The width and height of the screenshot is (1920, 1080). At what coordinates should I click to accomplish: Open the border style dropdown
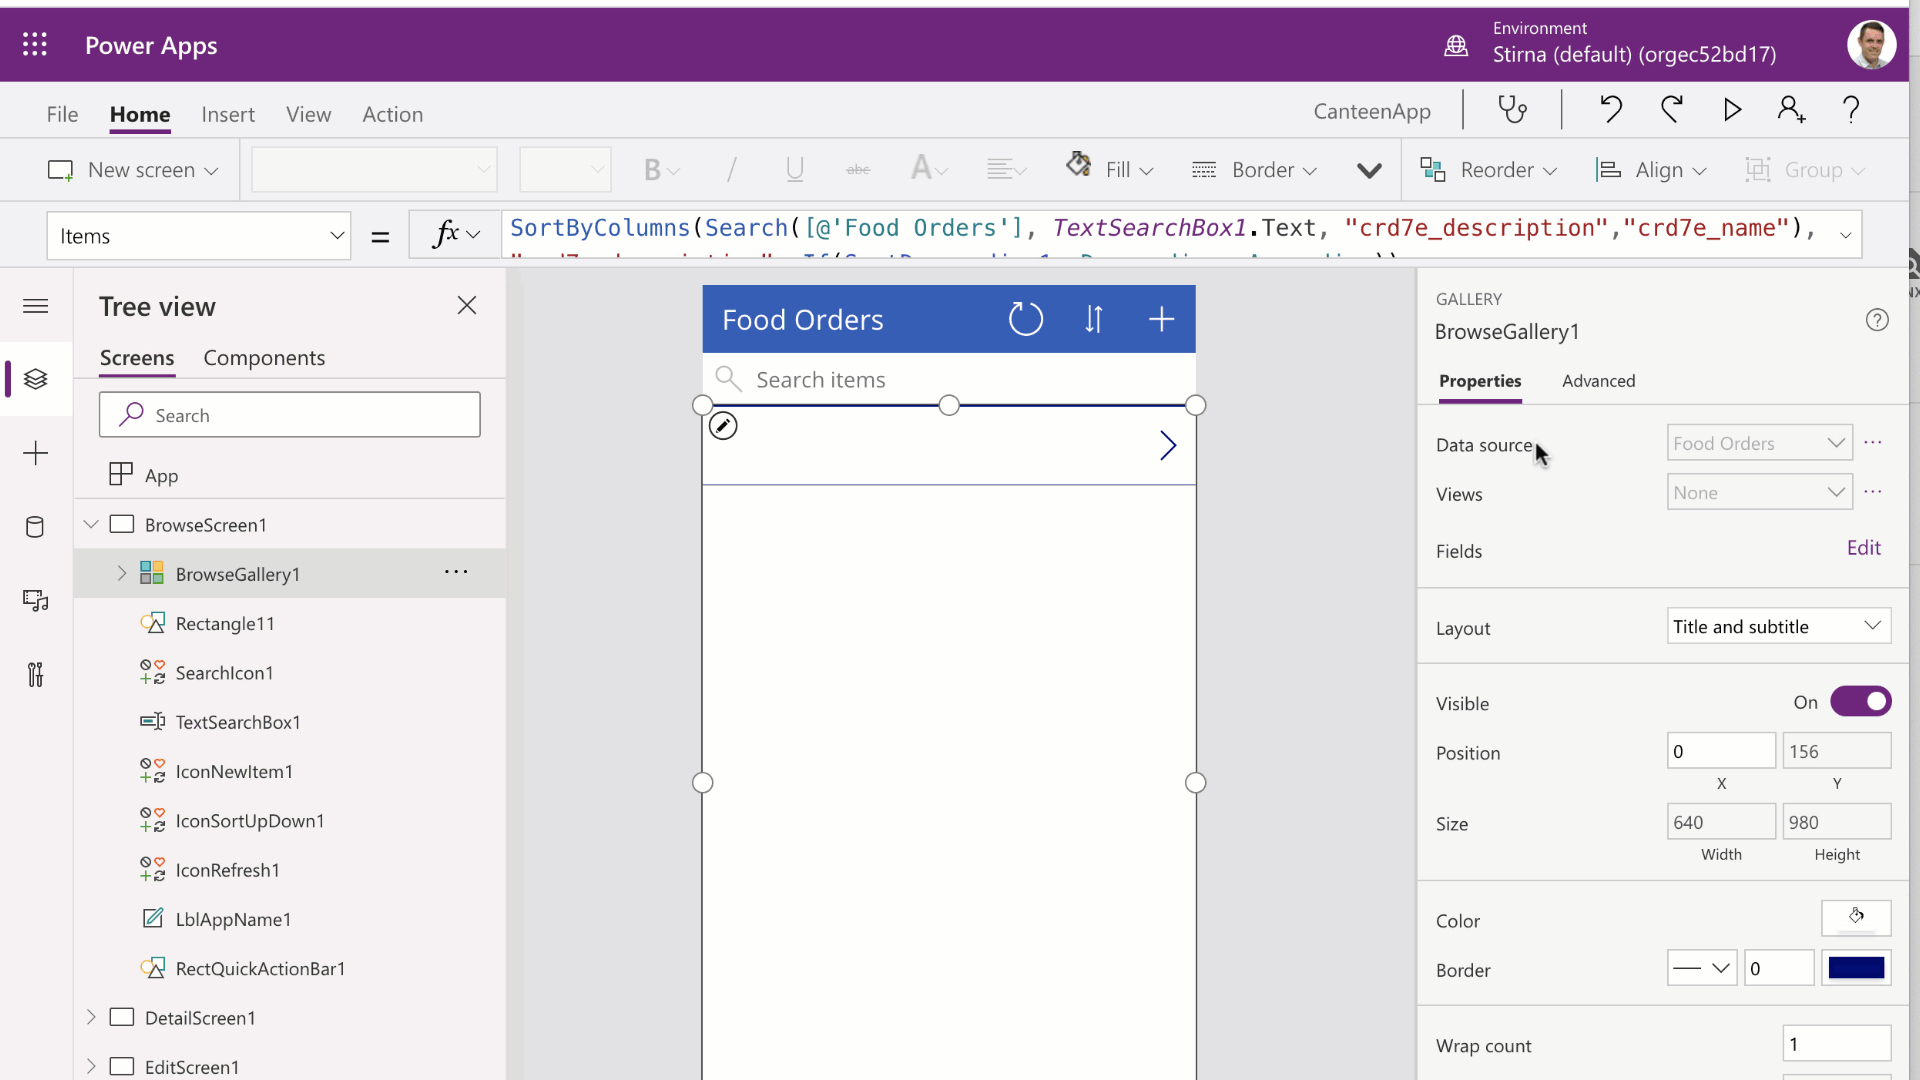(1701, 968)
